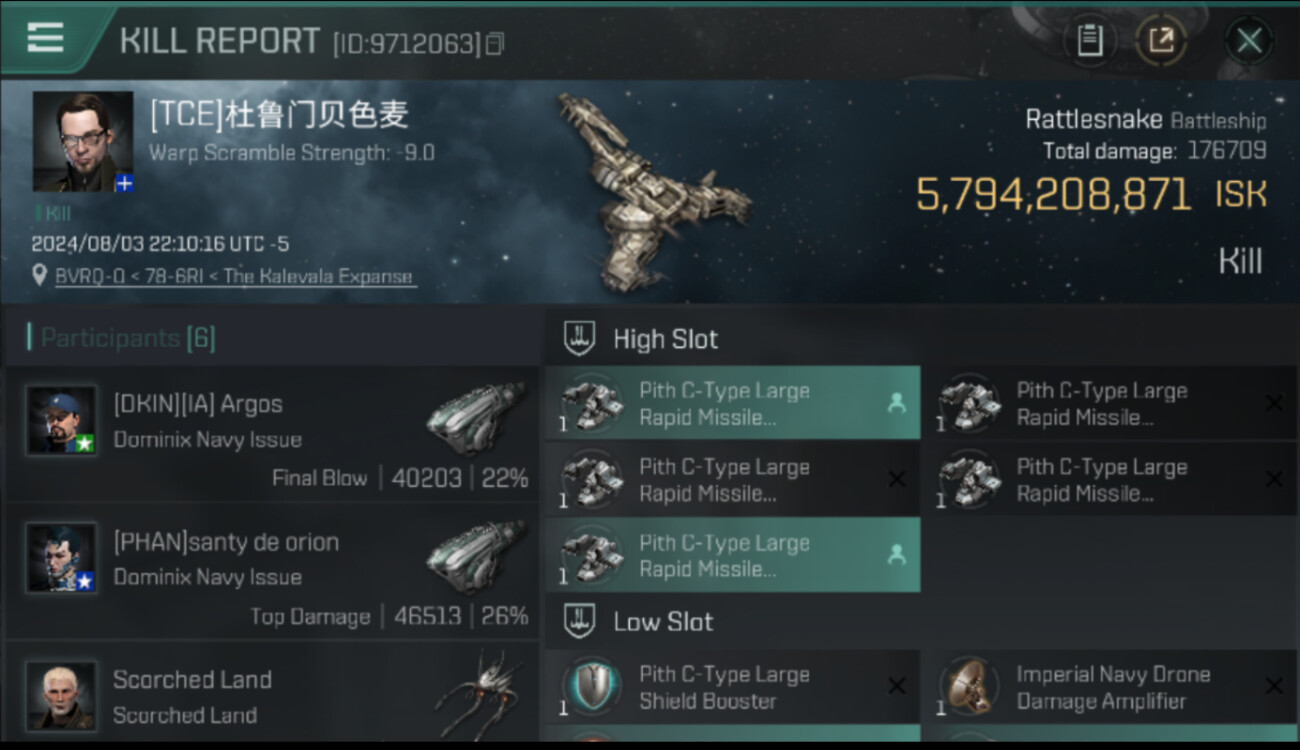Open the clipboard notes icon

tap(1090, 40)
